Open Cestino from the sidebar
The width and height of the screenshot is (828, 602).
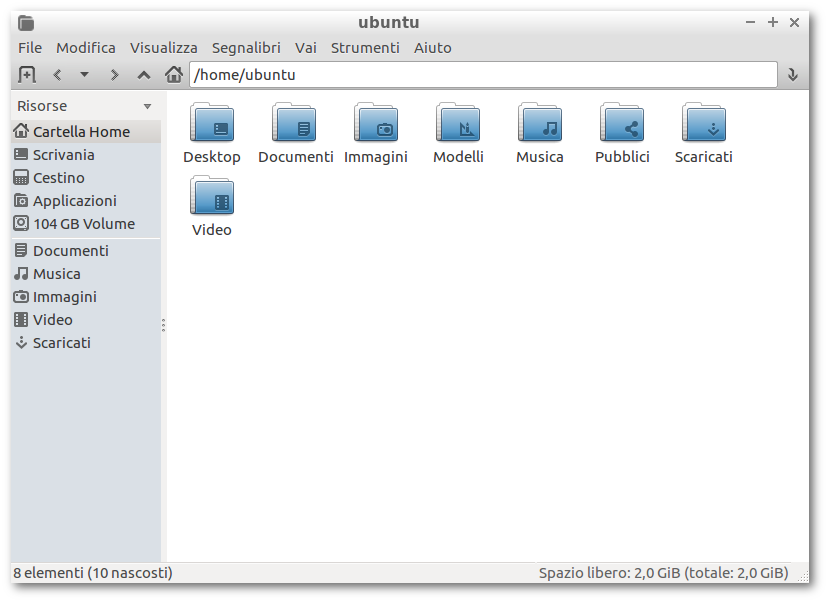click(x=86, y=178)
